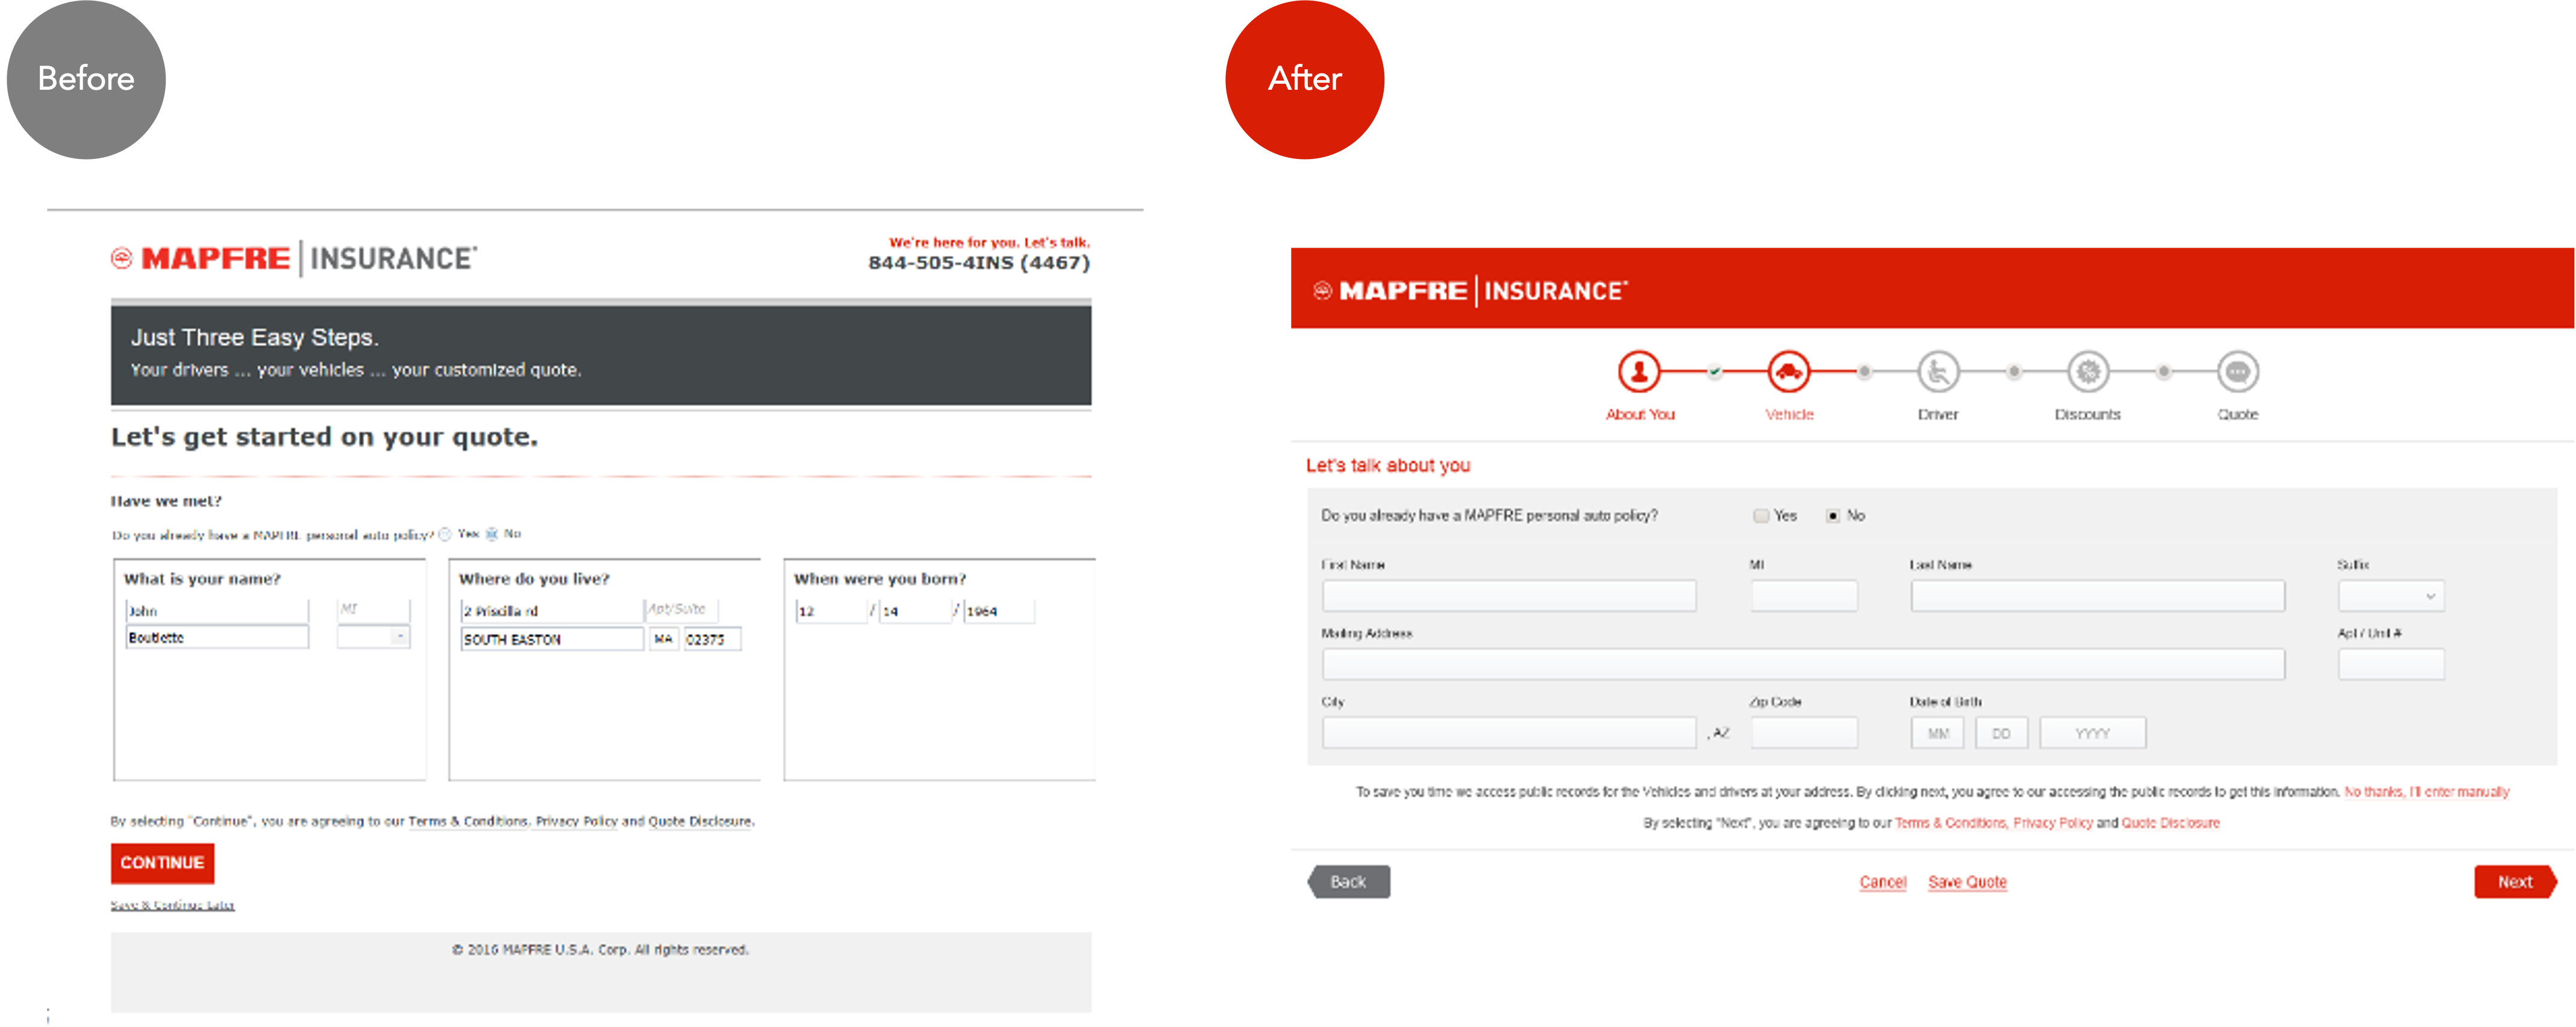Click the Vehicle step icon
This screenshot has height=1027, width=2576.
click(x=1788, y=371)
